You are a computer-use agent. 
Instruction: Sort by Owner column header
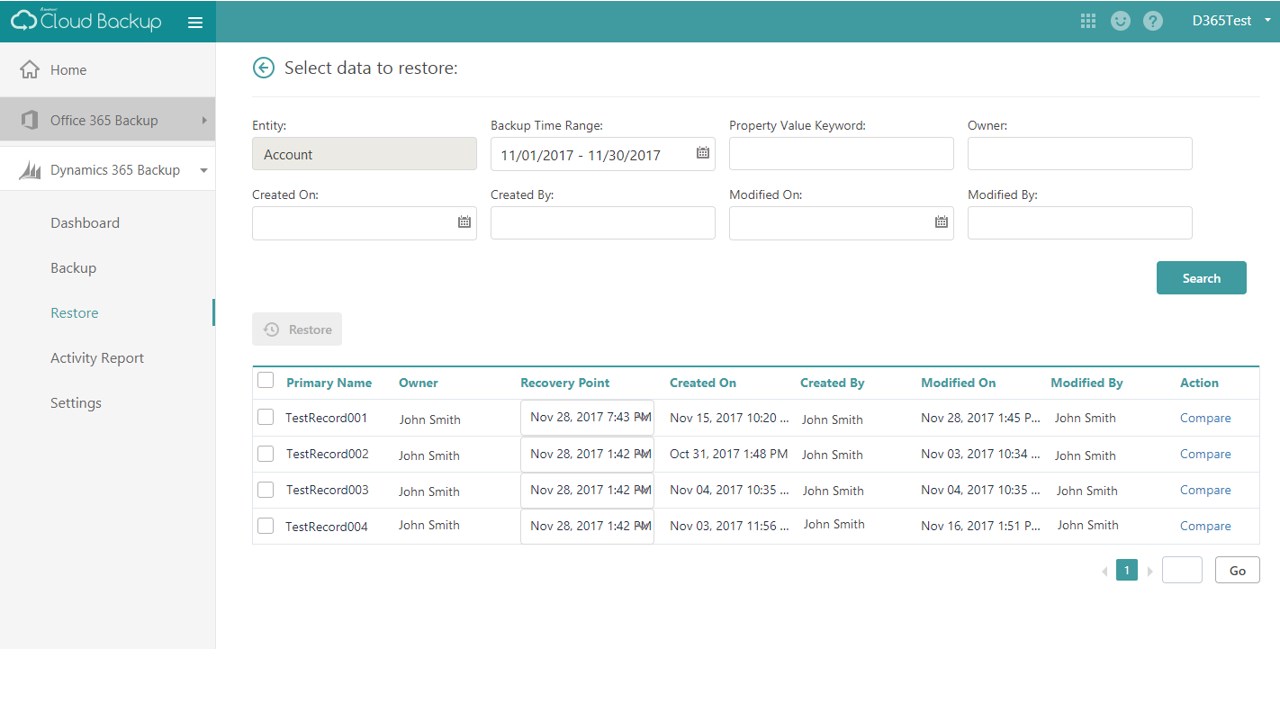click(418, 383)
